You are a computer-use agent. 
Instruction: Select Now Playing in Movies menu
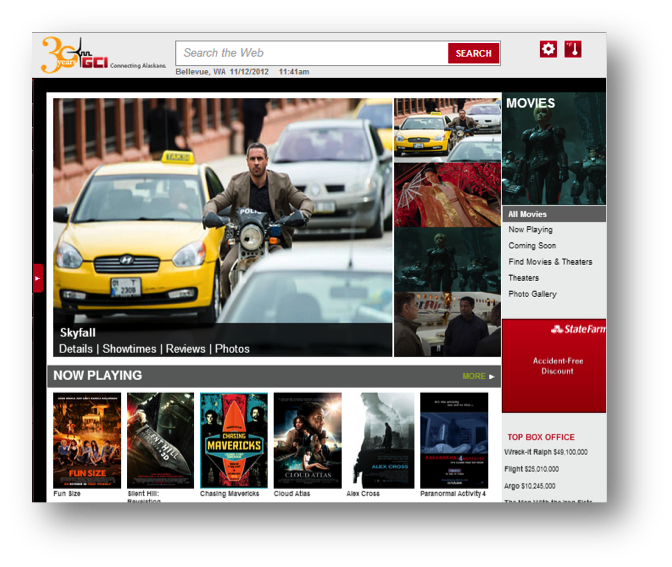531,230
